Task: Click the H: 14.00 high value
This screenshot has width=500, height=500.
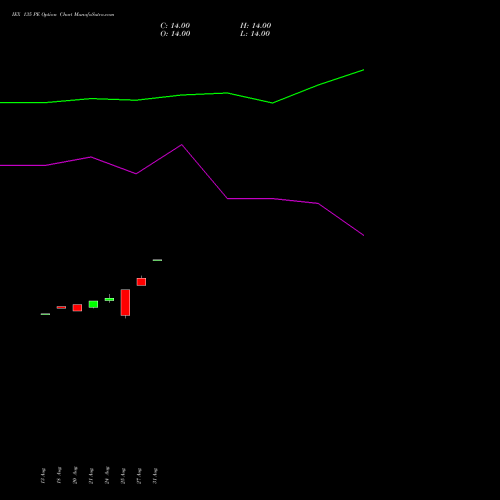Action: tap(256, 26)
